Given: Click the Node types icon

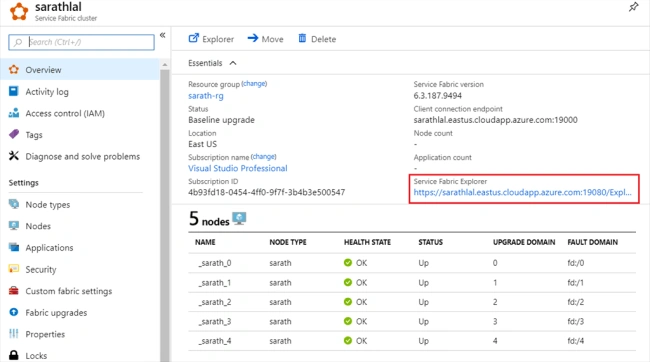Looking at the screenshot, I should point(14,204).
